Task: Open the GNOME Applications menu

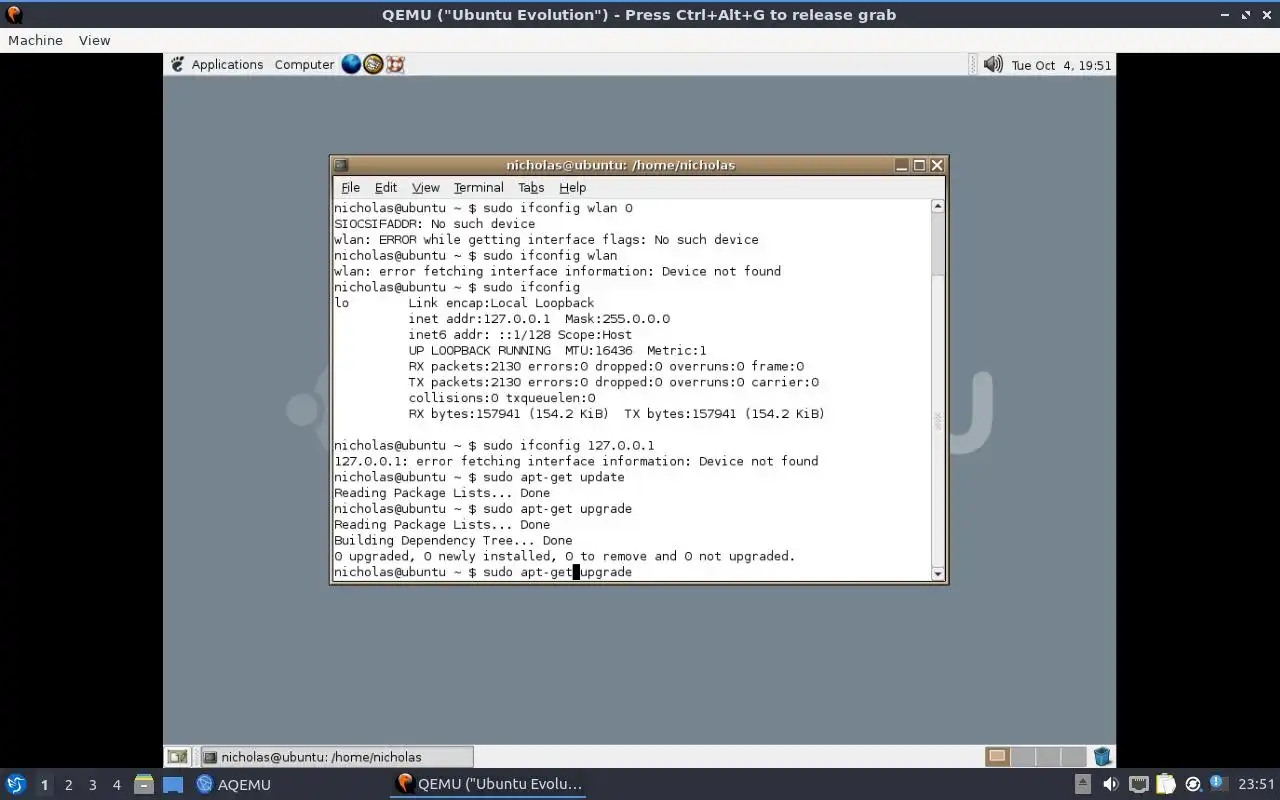Action: tap(227, 64)
